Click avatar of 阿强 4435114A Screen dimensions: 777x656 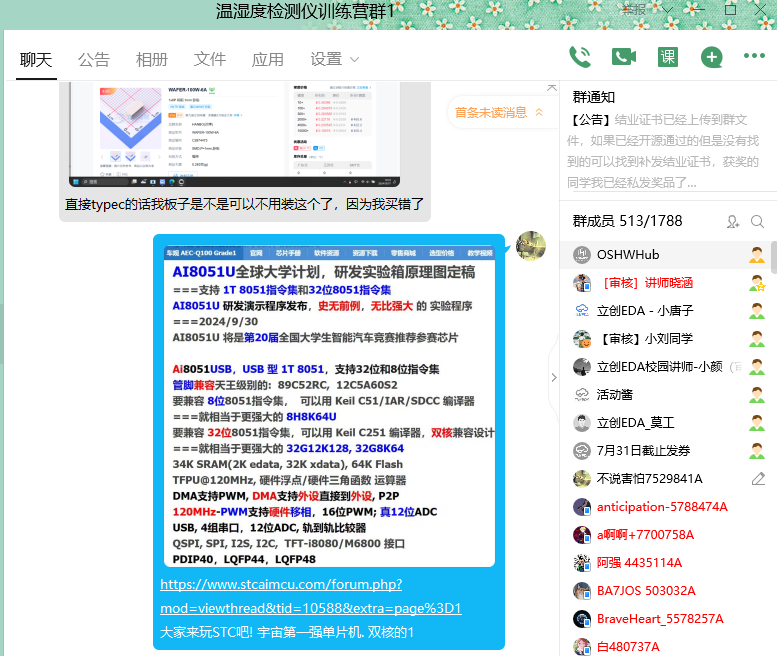pyautogui.click(x=582, y=563)
